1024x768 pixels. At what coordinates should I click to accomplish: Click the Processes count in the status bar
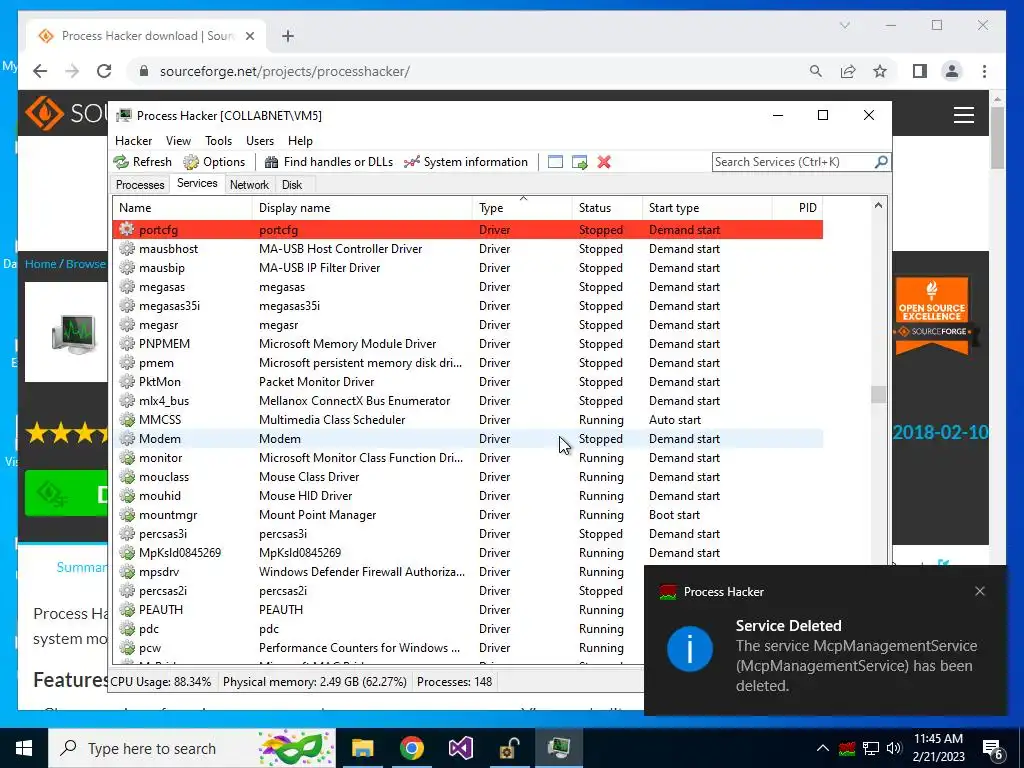pos(455,682)
